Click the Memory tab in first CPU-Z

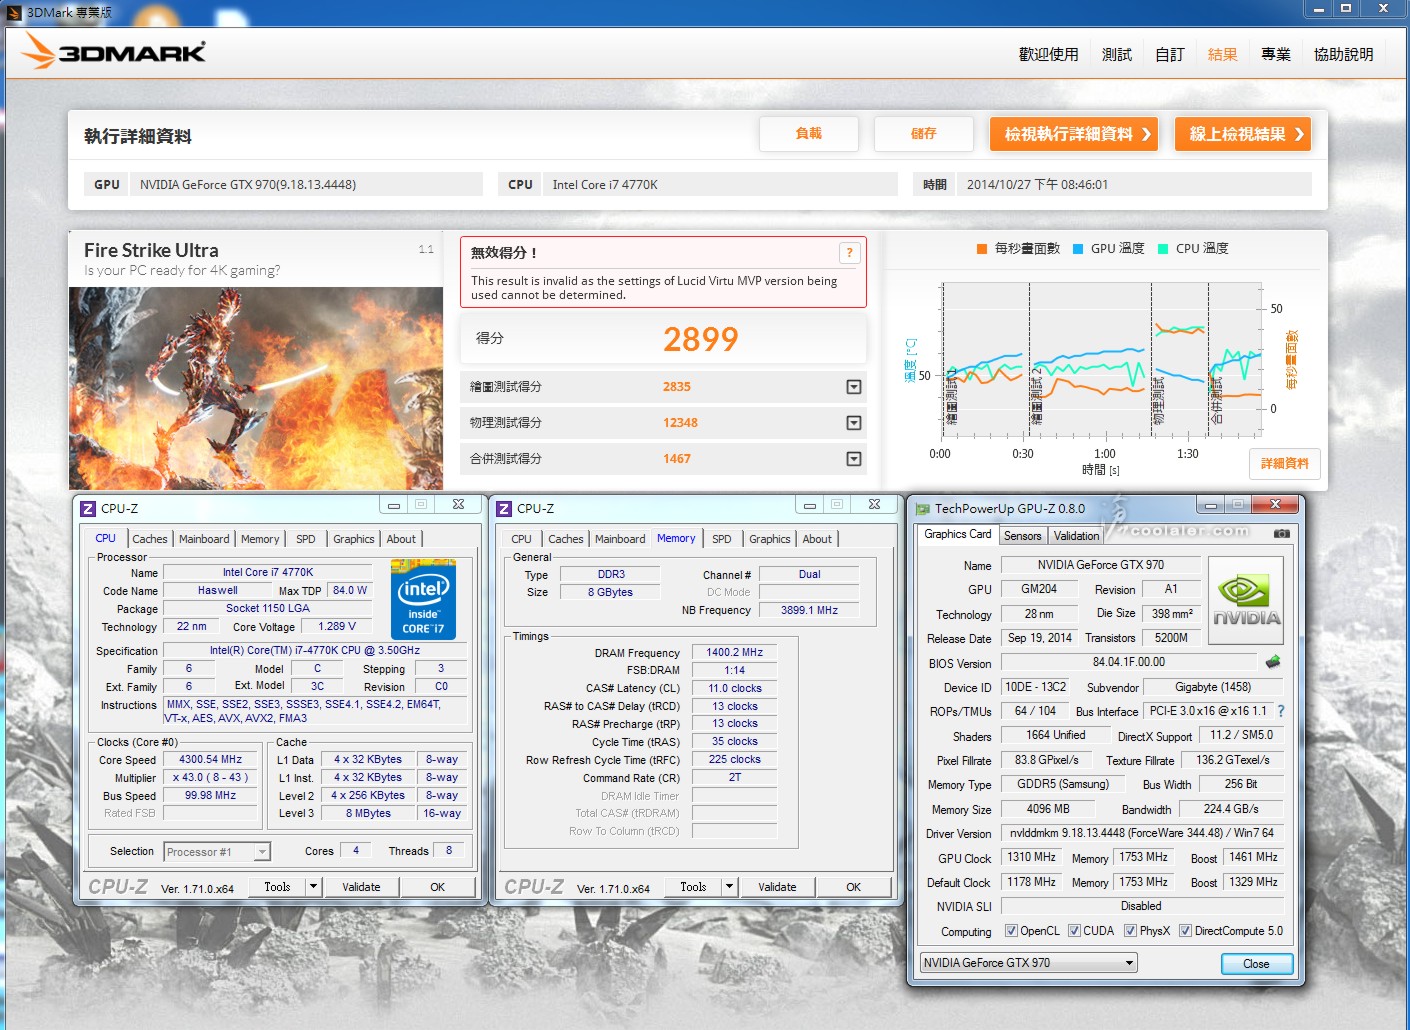point(260,539)
